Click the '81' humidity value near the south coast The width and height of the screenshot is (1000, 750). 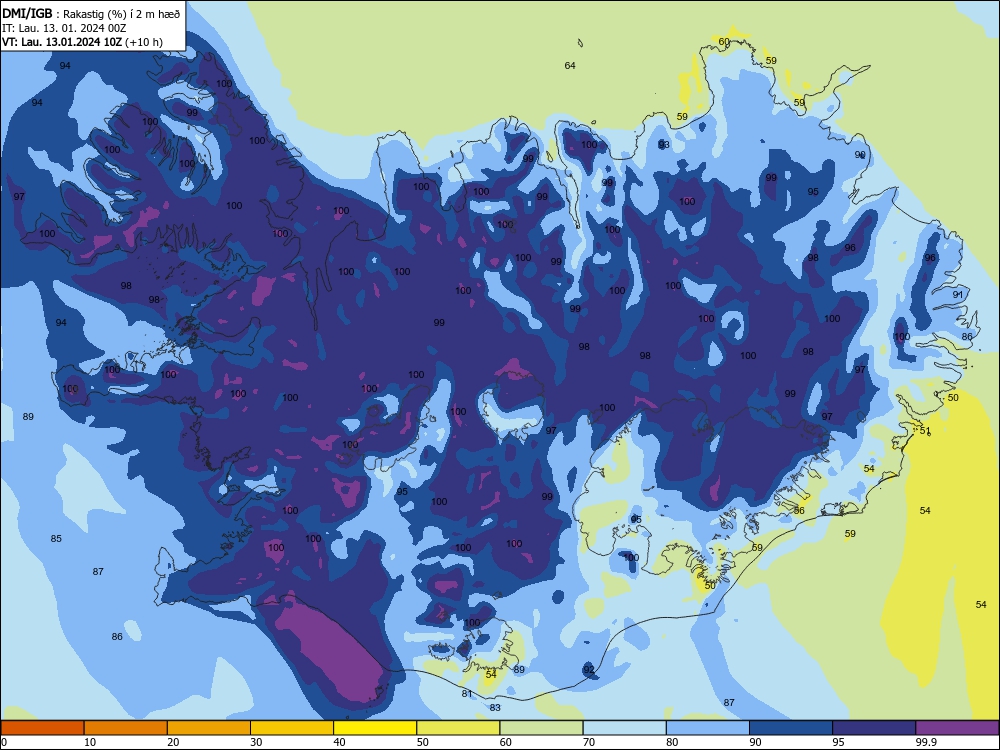click(467, 693)
